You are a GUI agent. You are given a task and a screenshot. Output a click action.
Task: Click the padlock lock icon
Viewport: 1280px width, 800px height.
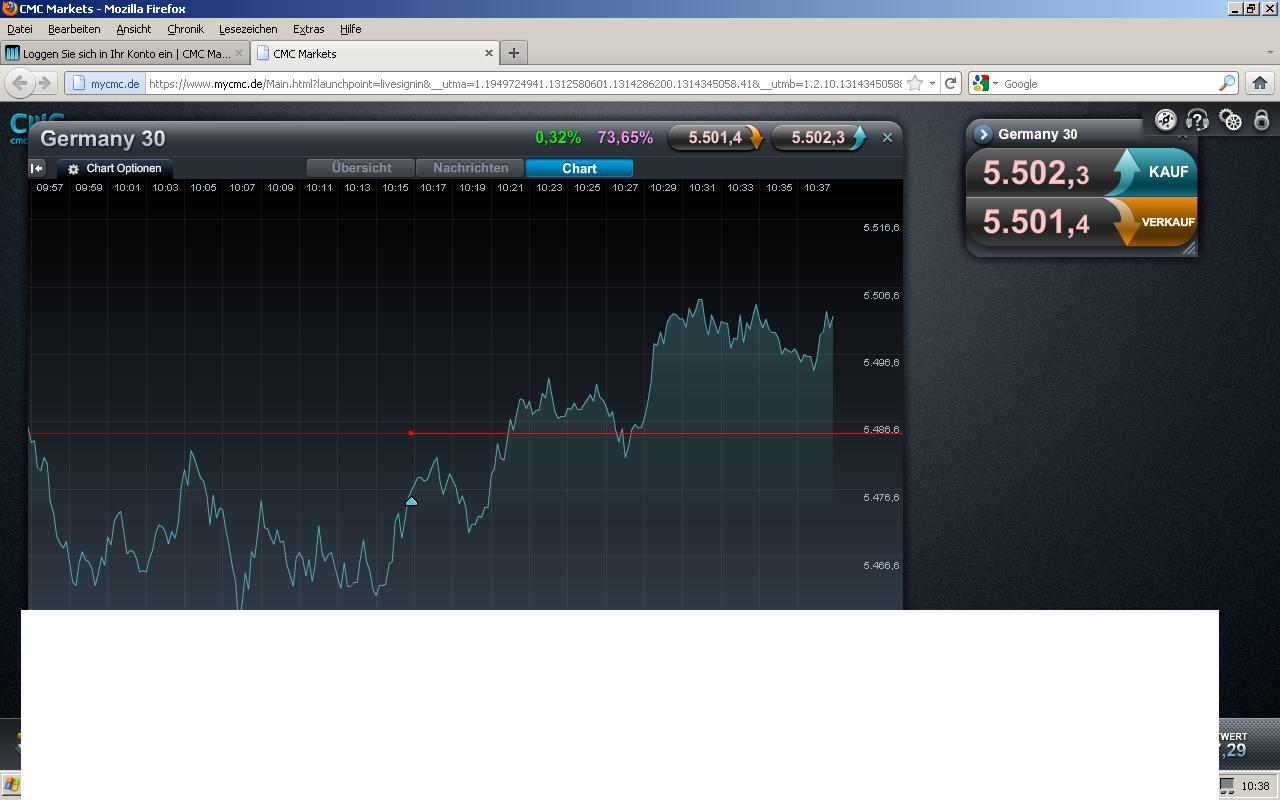1262,120
